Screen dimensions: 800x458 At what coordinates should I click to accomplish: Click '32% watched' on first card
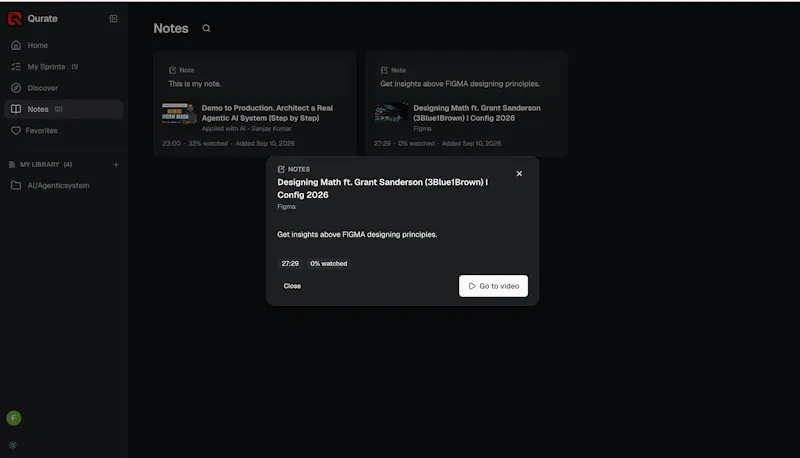pos(208,143)
